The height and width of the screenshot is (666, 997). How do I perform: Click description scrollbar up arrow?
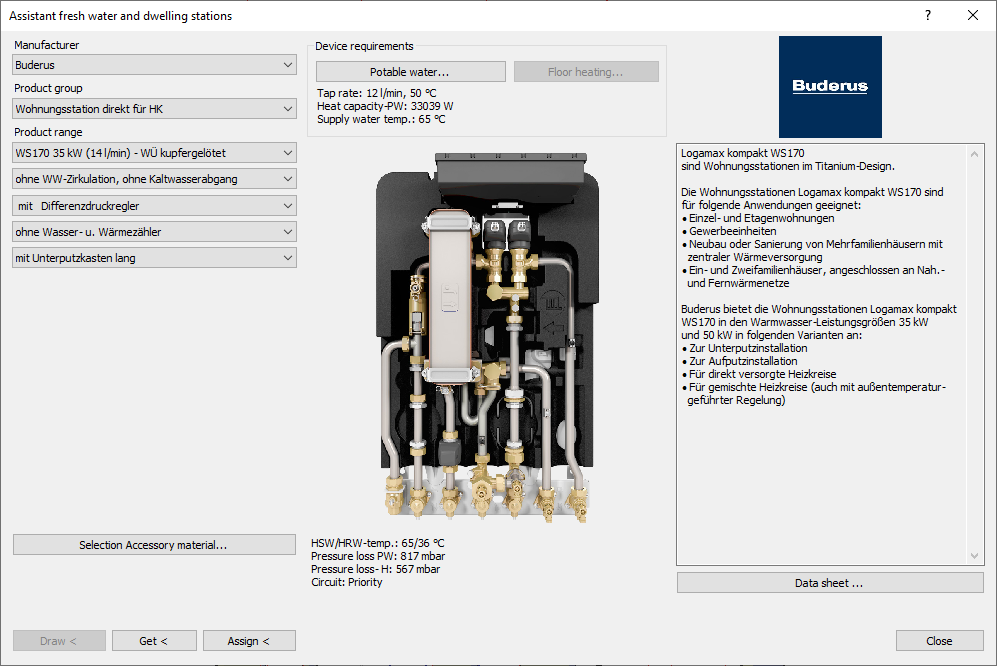pyautogui.click(x=974, y=154)
